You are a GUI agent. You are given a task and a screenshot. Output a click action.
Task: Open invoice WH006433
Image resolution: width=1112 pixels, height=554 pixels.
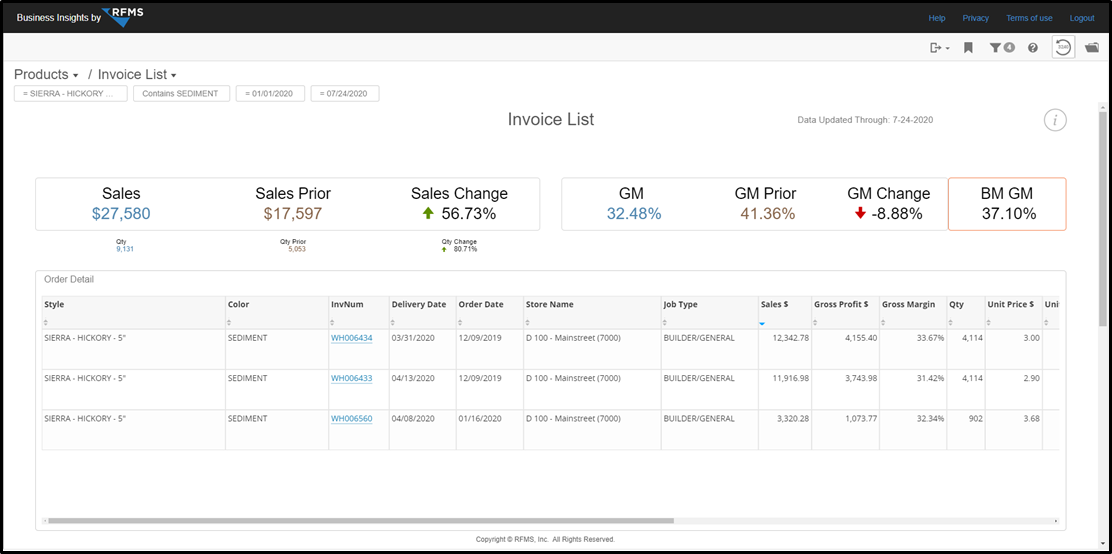352,378
